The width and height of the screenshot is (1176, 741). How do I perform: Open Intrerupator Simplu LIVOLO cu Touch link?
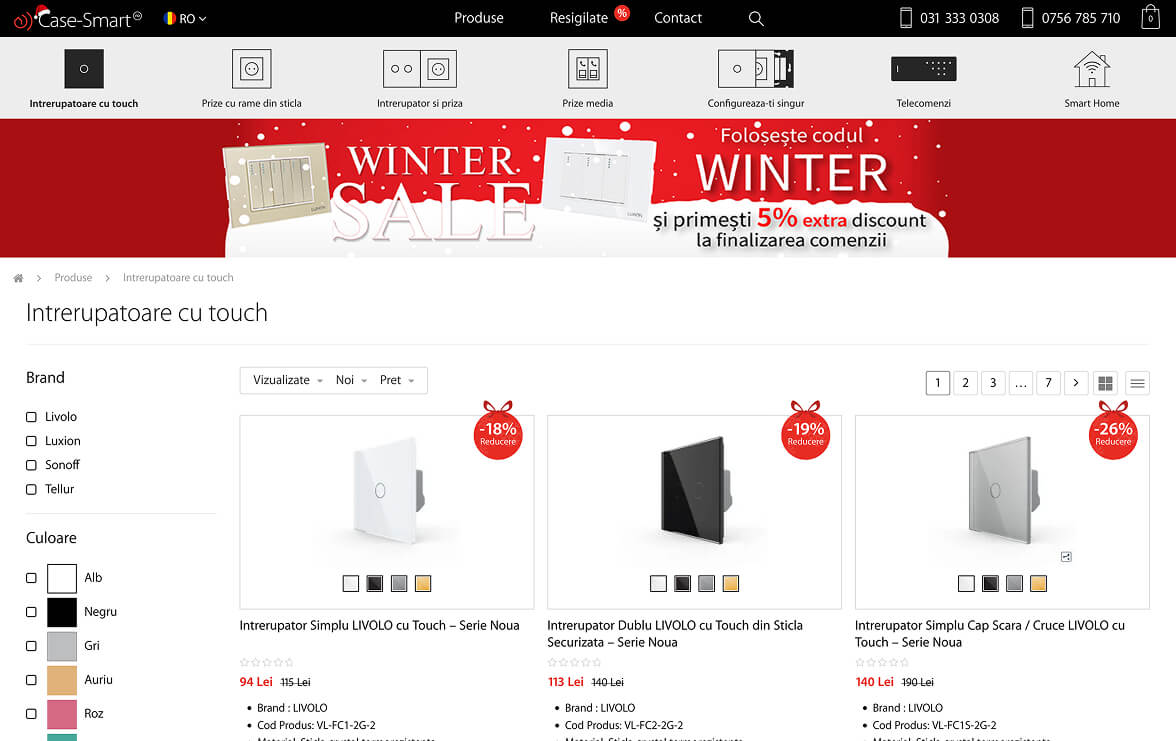(380, 626)
